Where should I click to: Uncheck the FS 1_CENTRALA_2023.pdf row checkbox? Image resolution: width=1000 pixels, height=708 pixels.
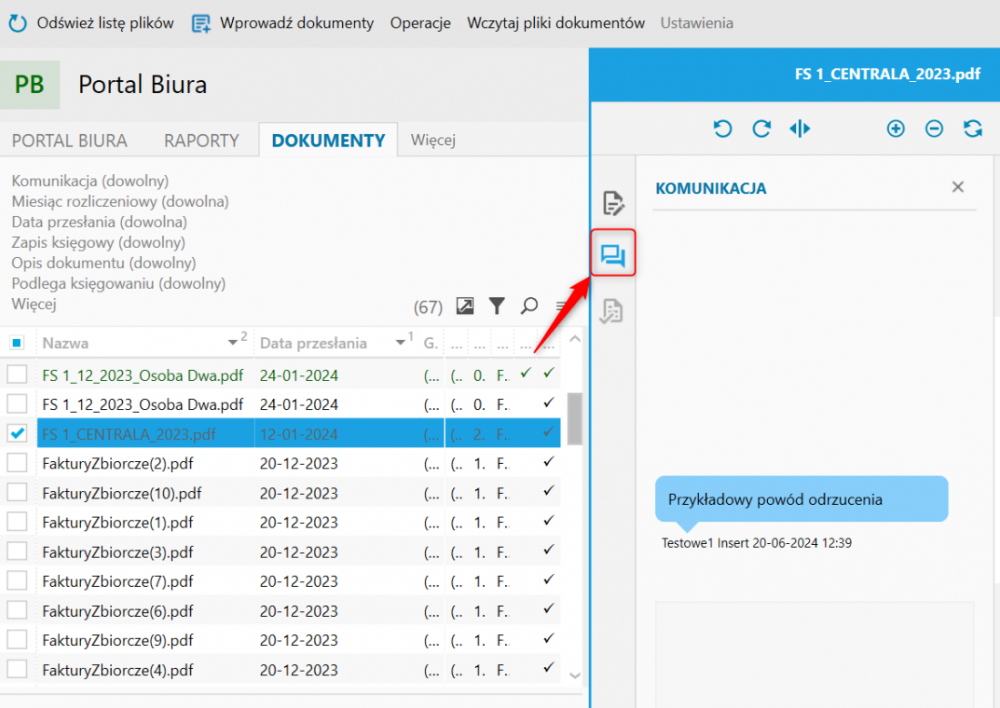(17, 434)
